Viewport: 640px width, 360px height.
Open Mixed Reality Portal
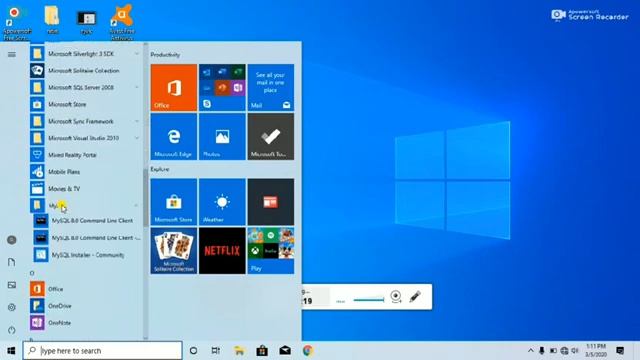click(85, 155)
